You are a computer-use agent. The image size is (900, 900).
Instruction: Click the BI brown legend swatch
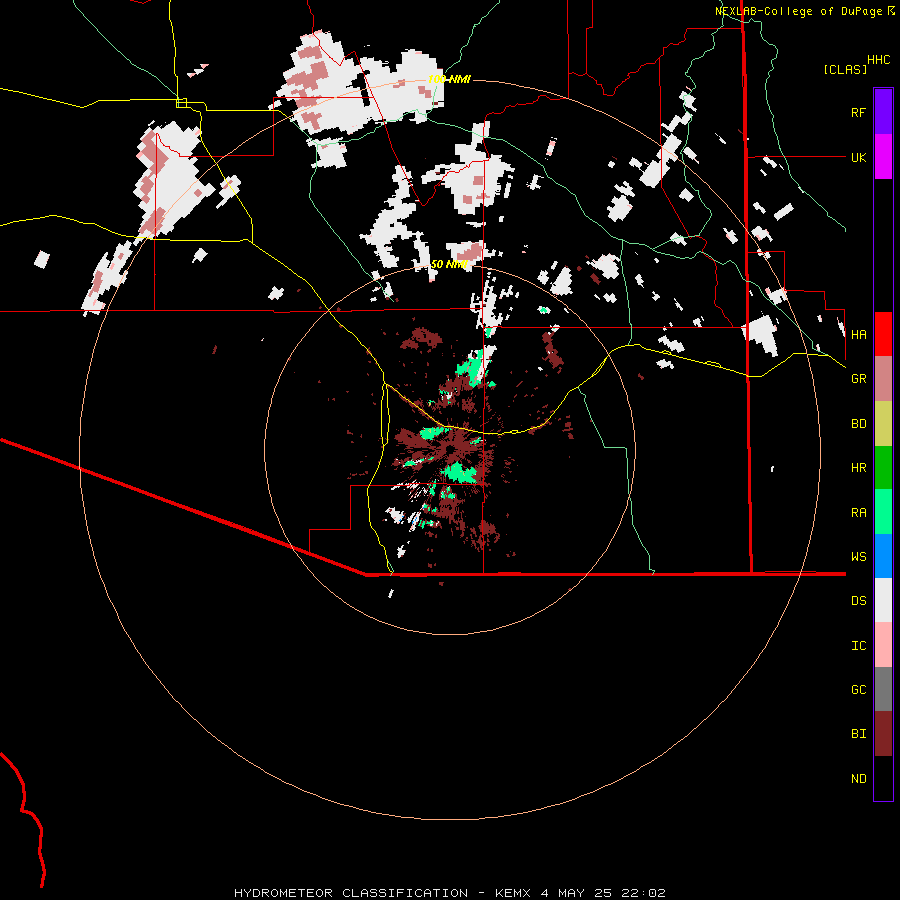point(883,734)
